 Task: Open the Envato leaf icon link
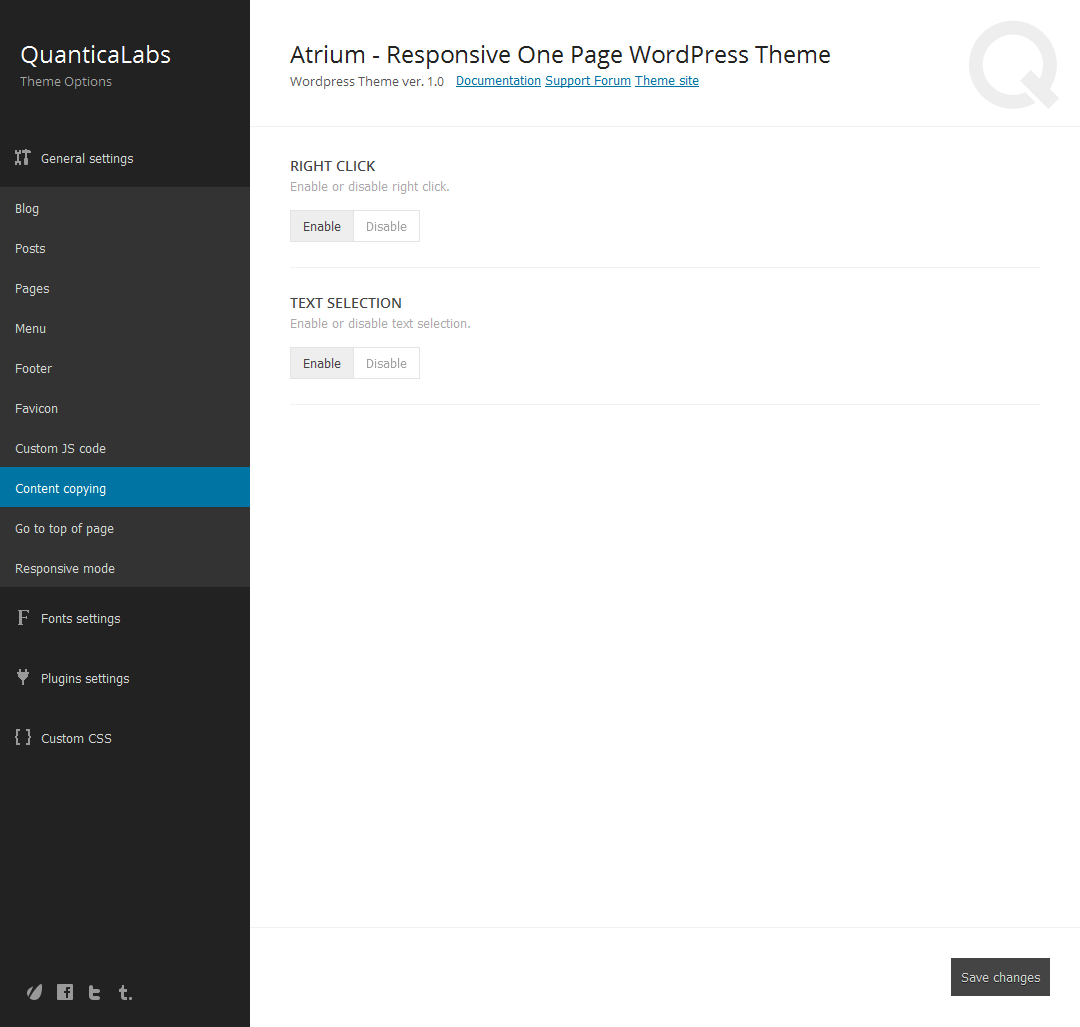click(x=34, y=992)
